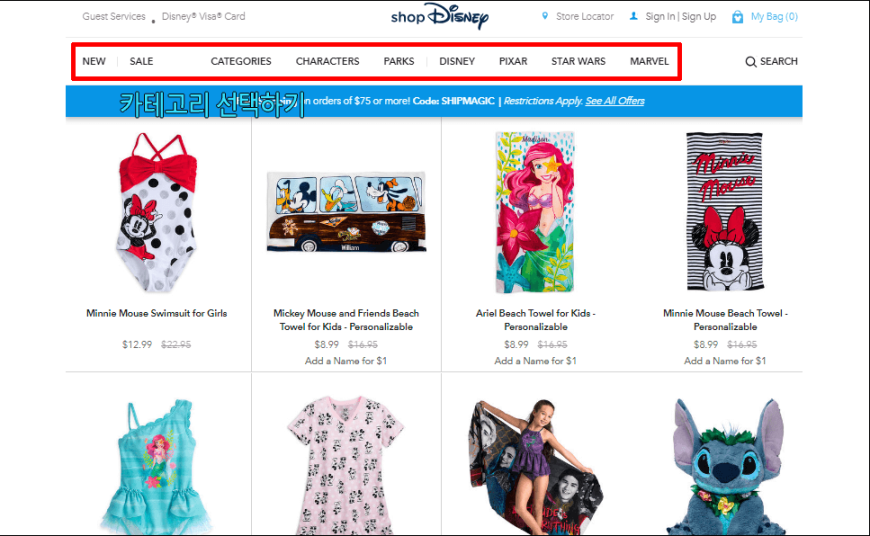This screenshot has width=870, height=536.
Task: Click Ariel Beach Towel for Kids title
Action: coord(535,320)
